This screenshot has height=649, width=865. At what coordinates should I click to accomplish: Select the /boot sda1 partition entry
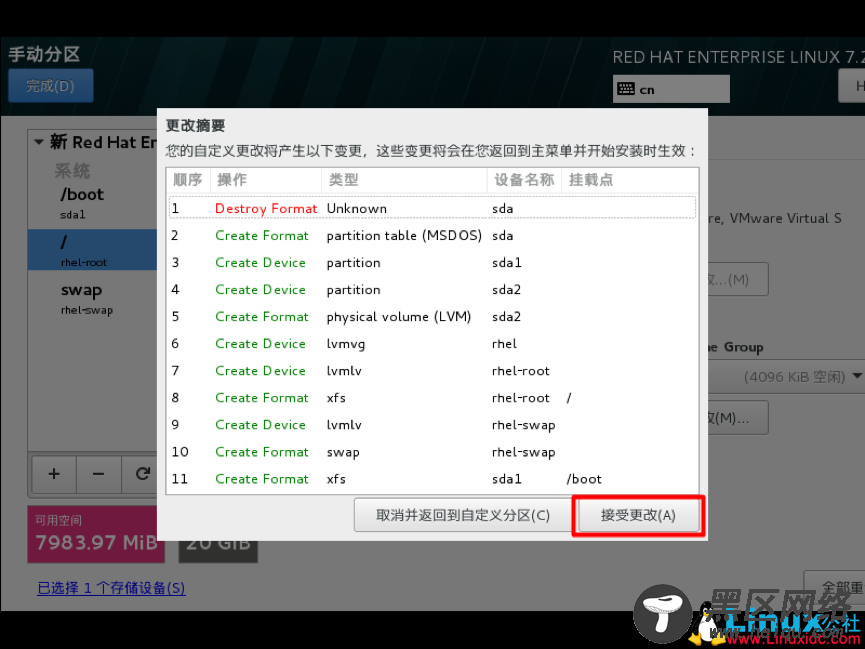click(93, 203)
